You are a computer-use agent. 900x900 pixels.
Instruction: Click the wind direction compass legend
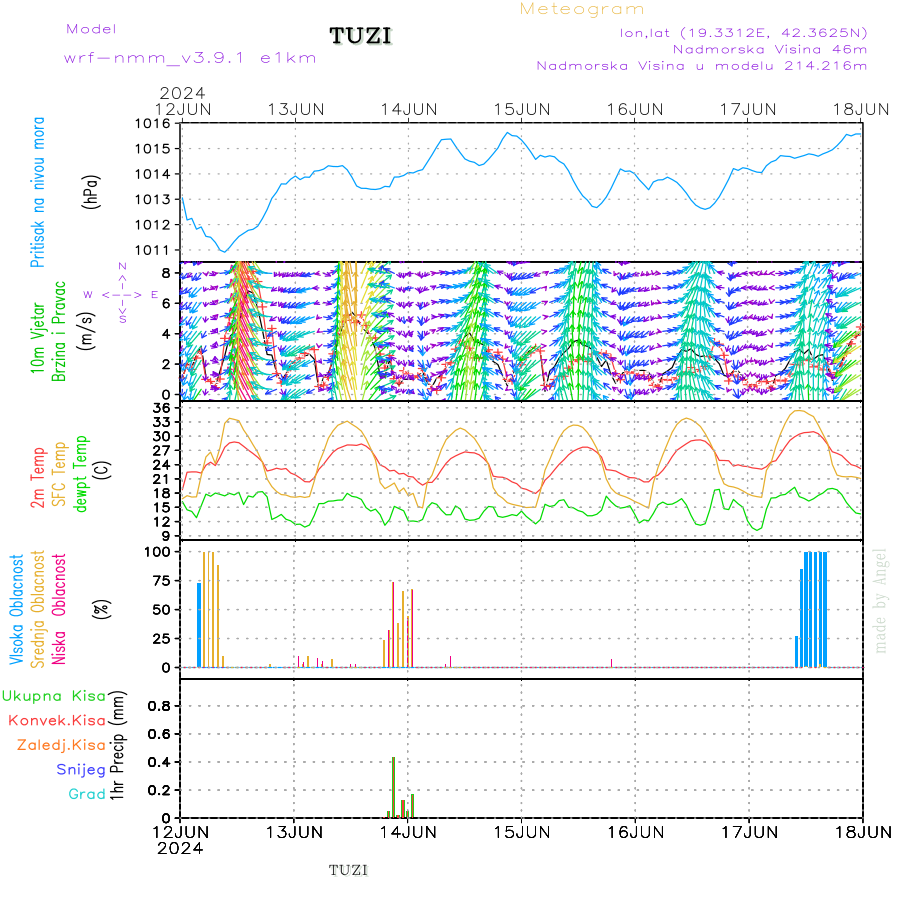pyautogui.click(x=122, y=293)
